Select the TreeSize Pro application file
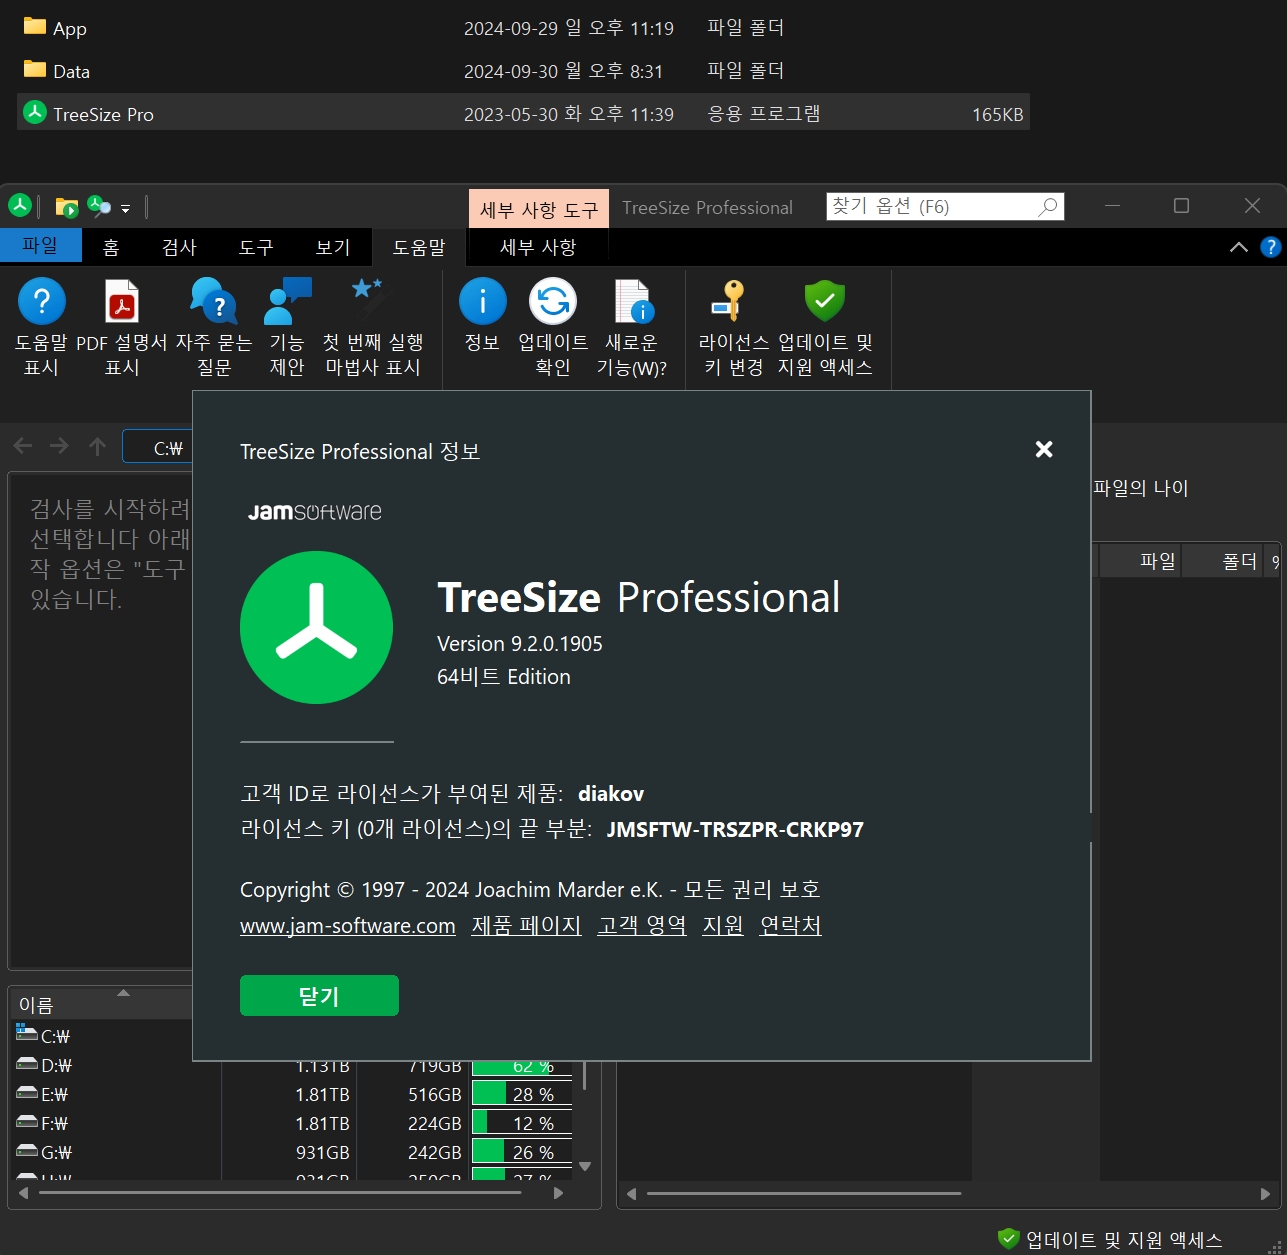Image resolution: width=1287 pixels, height=1255 pixels. coord(523,114)
